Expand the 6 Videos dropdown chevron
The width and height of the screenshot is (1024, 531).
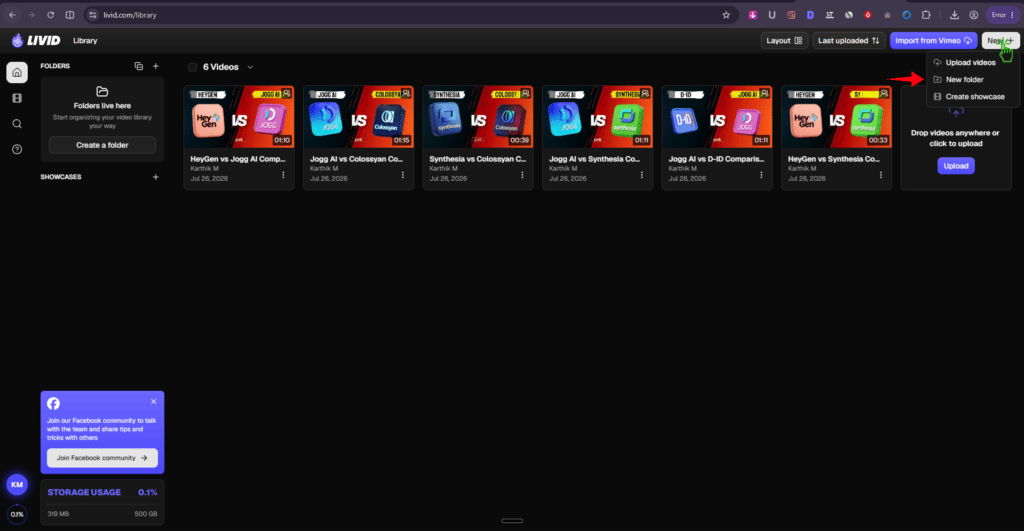coord(250,67)
